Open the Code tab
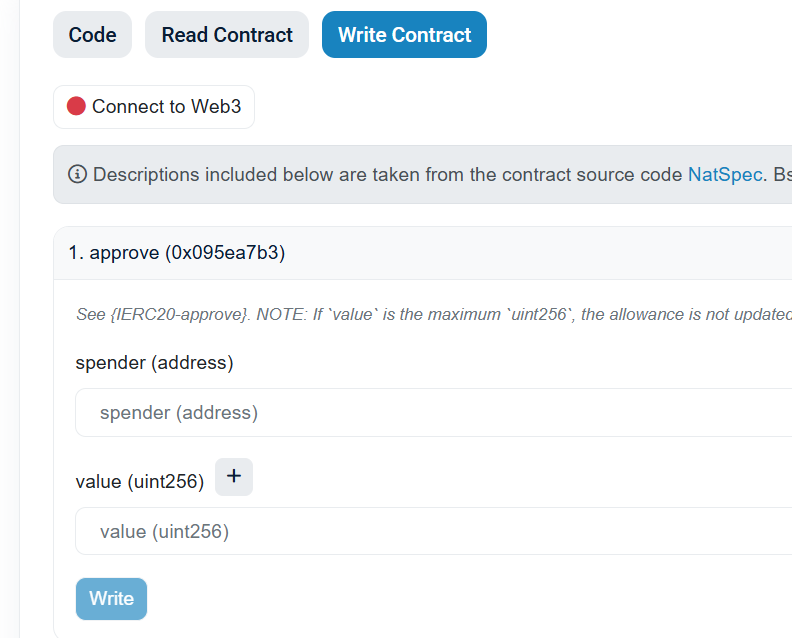 point(92,35)
